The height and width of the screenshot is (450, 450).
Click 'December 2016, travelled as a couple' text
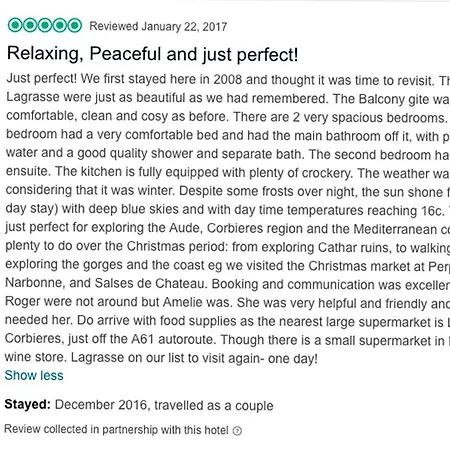coord(164,405)
